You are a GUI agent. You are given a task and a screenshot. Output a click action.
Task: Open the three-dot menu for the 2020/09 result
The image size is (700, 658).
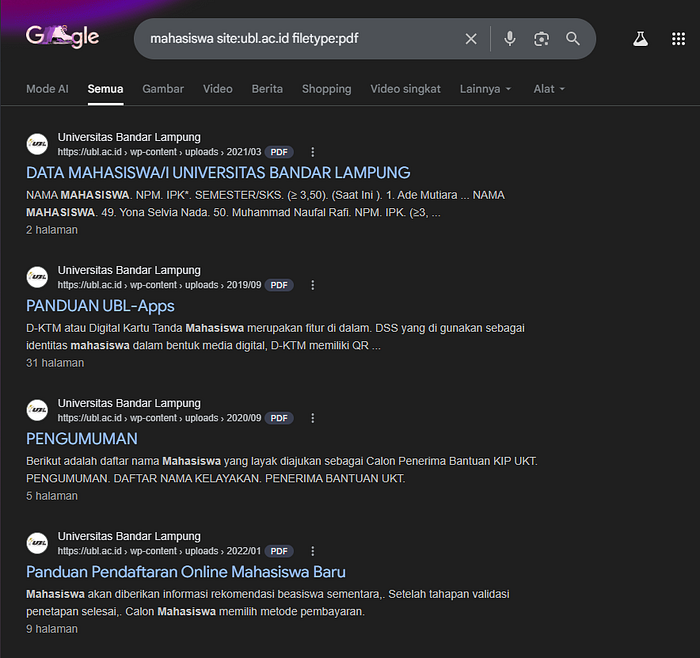312,418
